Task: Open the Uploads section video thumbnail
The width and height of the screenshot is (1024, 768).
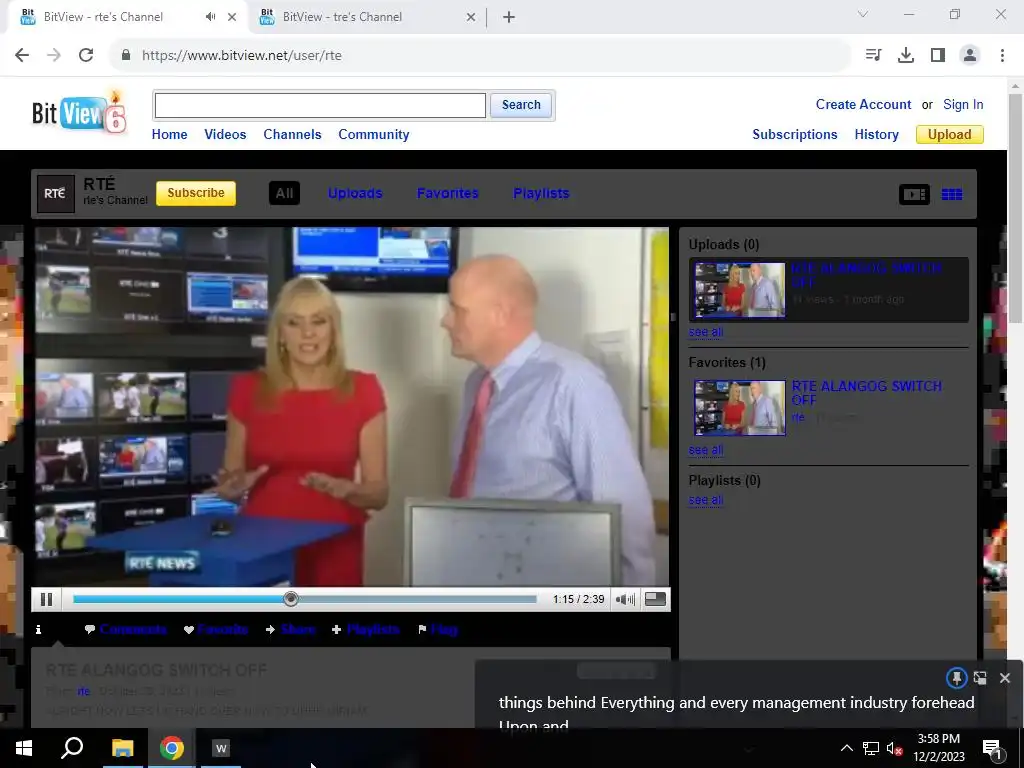Action: (740, 290)
